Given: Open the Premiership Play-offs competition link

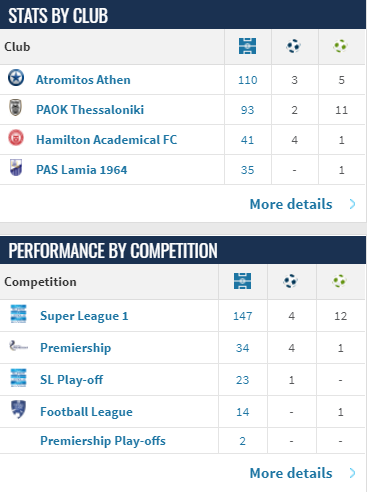Looking at the screenshot, I should tap(103, 441).
